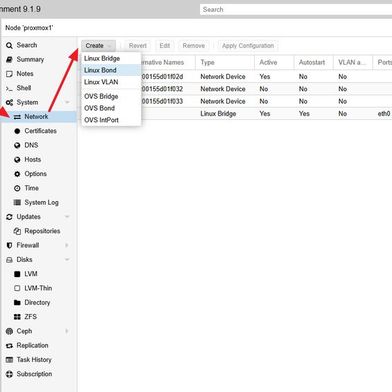
Task: Open the Certificates item label
Action: tap(40, 131)
